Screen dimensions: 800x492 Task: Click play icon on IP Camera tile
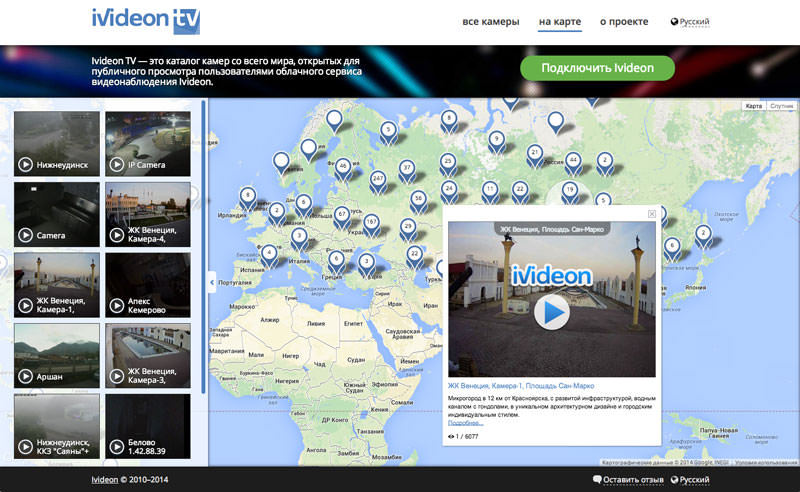click(117, 164)
